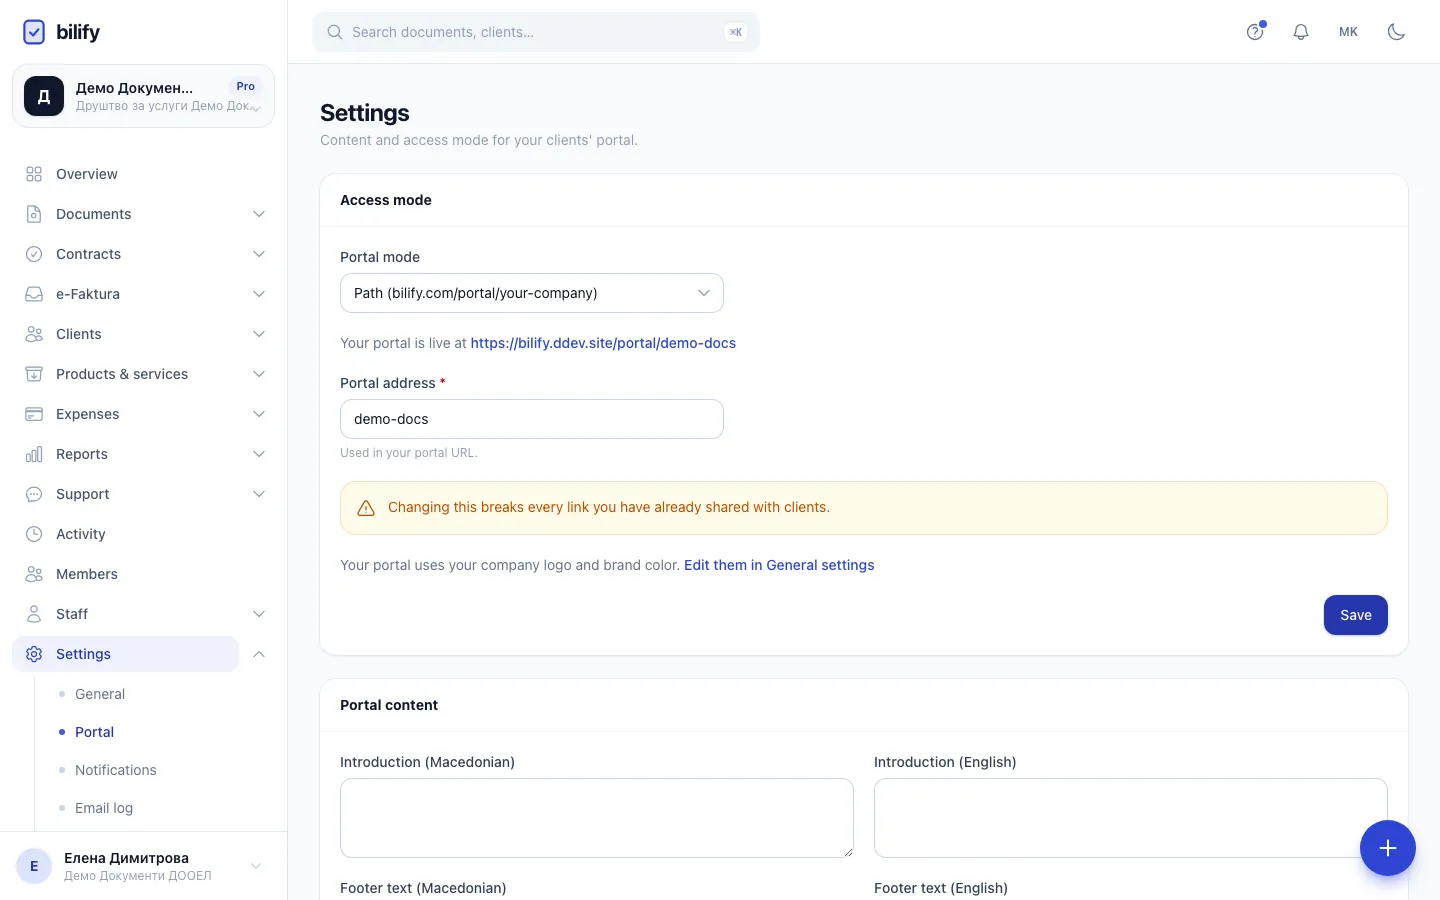Image resolution: width=1440 pixels, height=900 pixels.
Task: Go to General settings in sidebar
Action: coord(100,694)
